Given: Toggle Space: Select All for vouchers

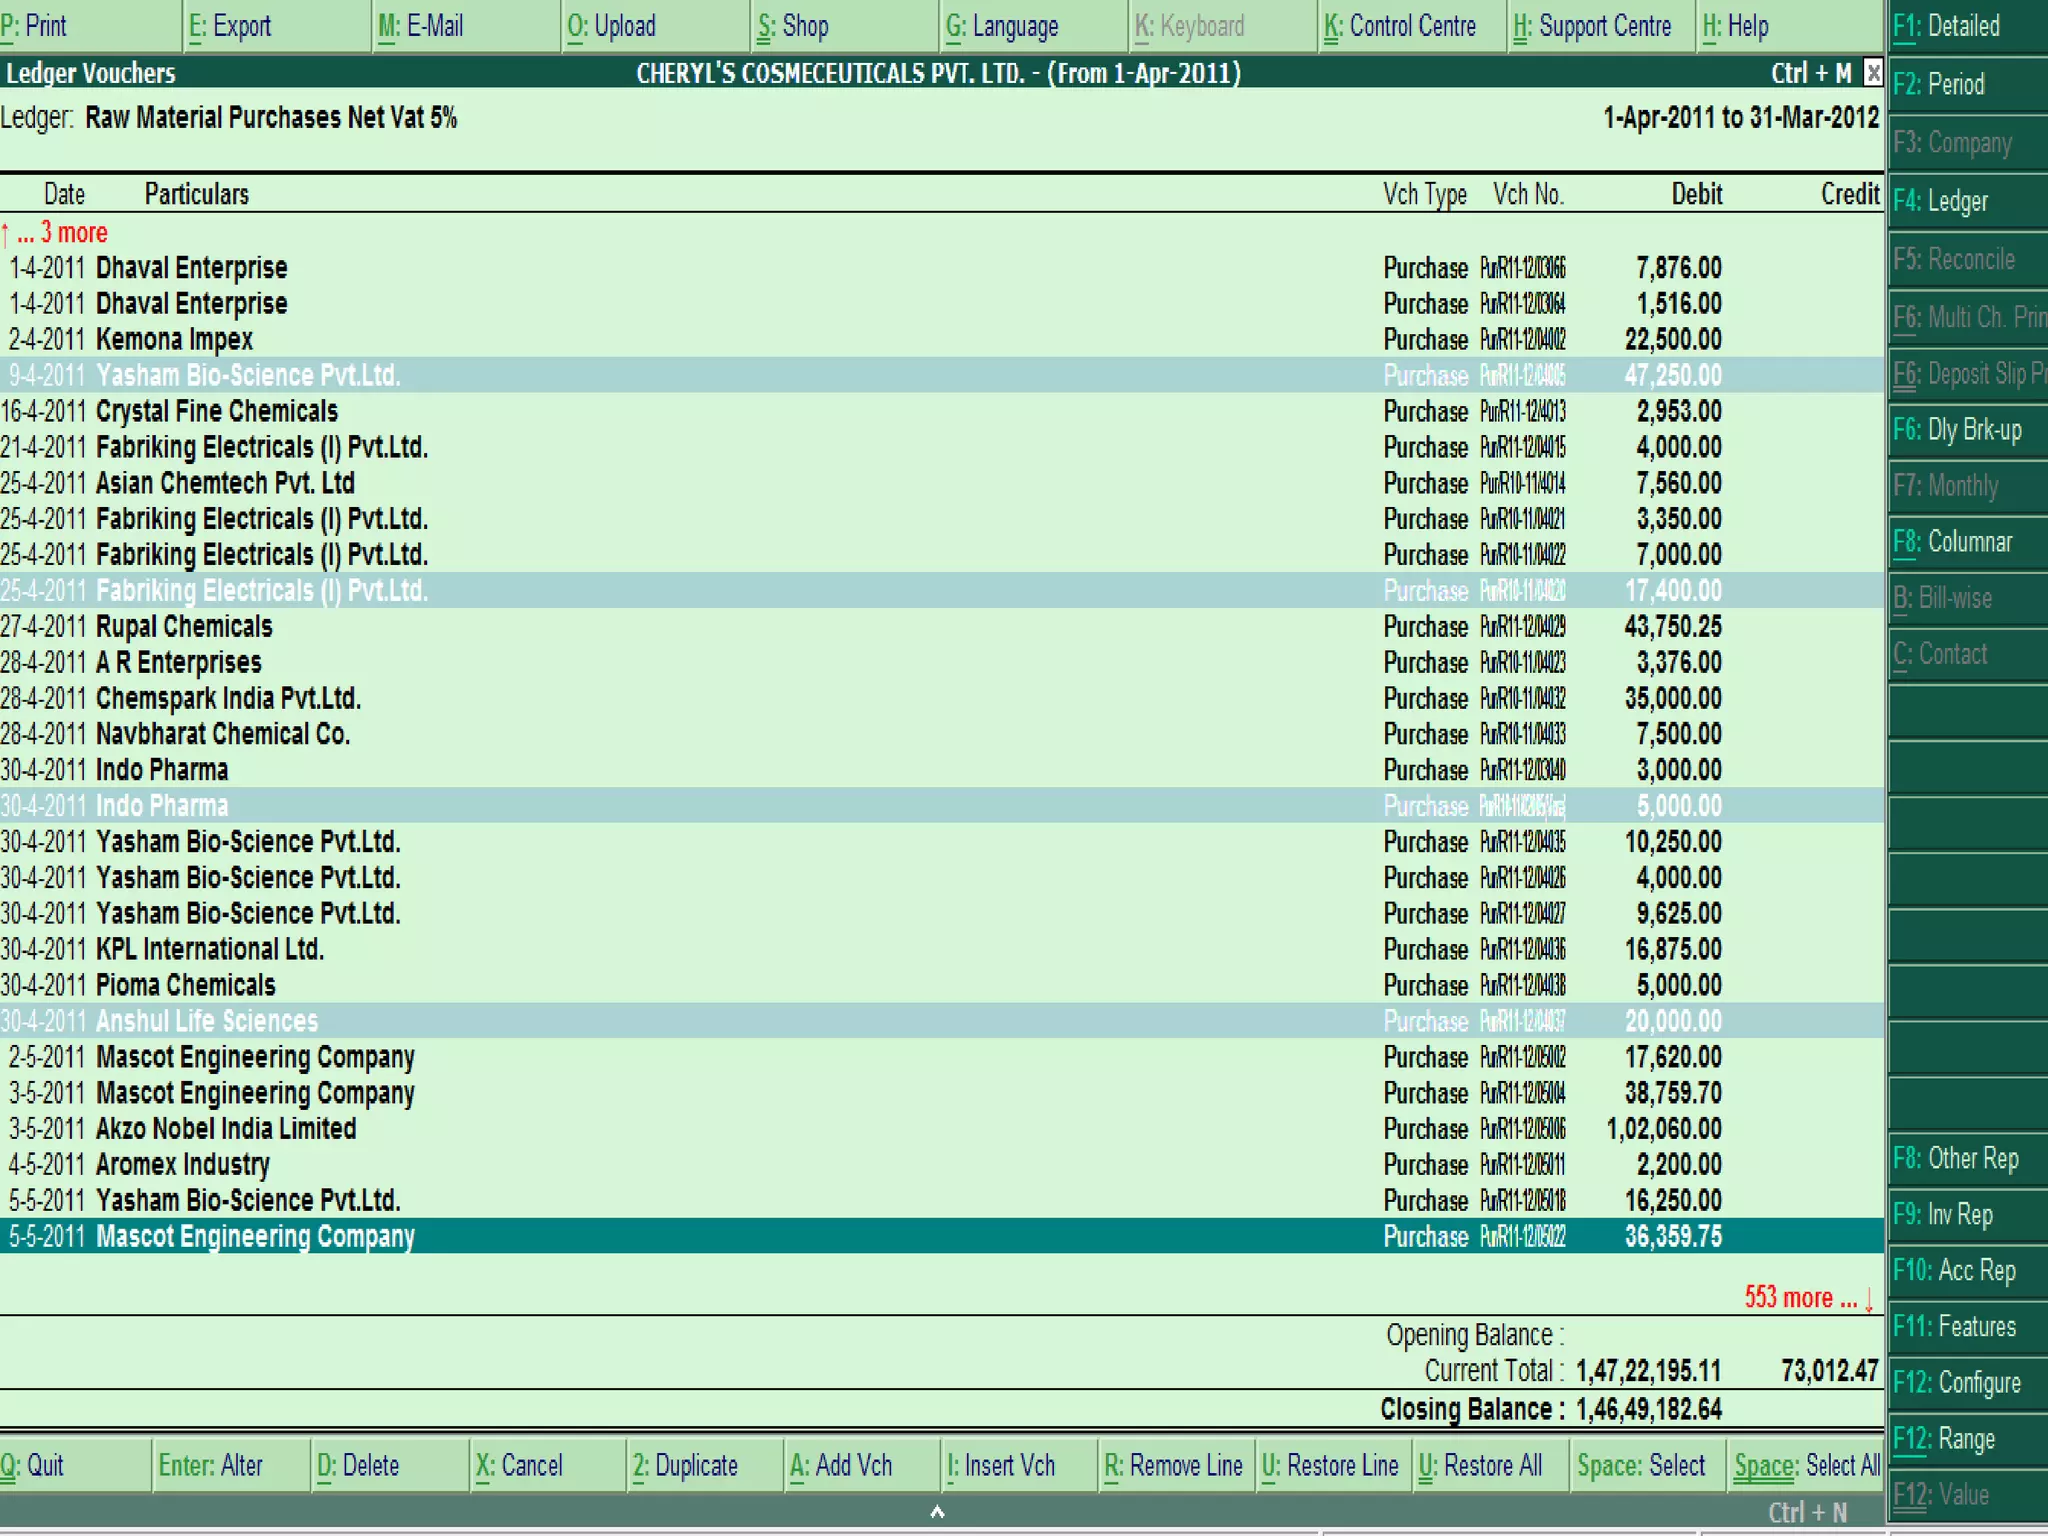Looking at the screenshot, I should click(1806, 1466).
